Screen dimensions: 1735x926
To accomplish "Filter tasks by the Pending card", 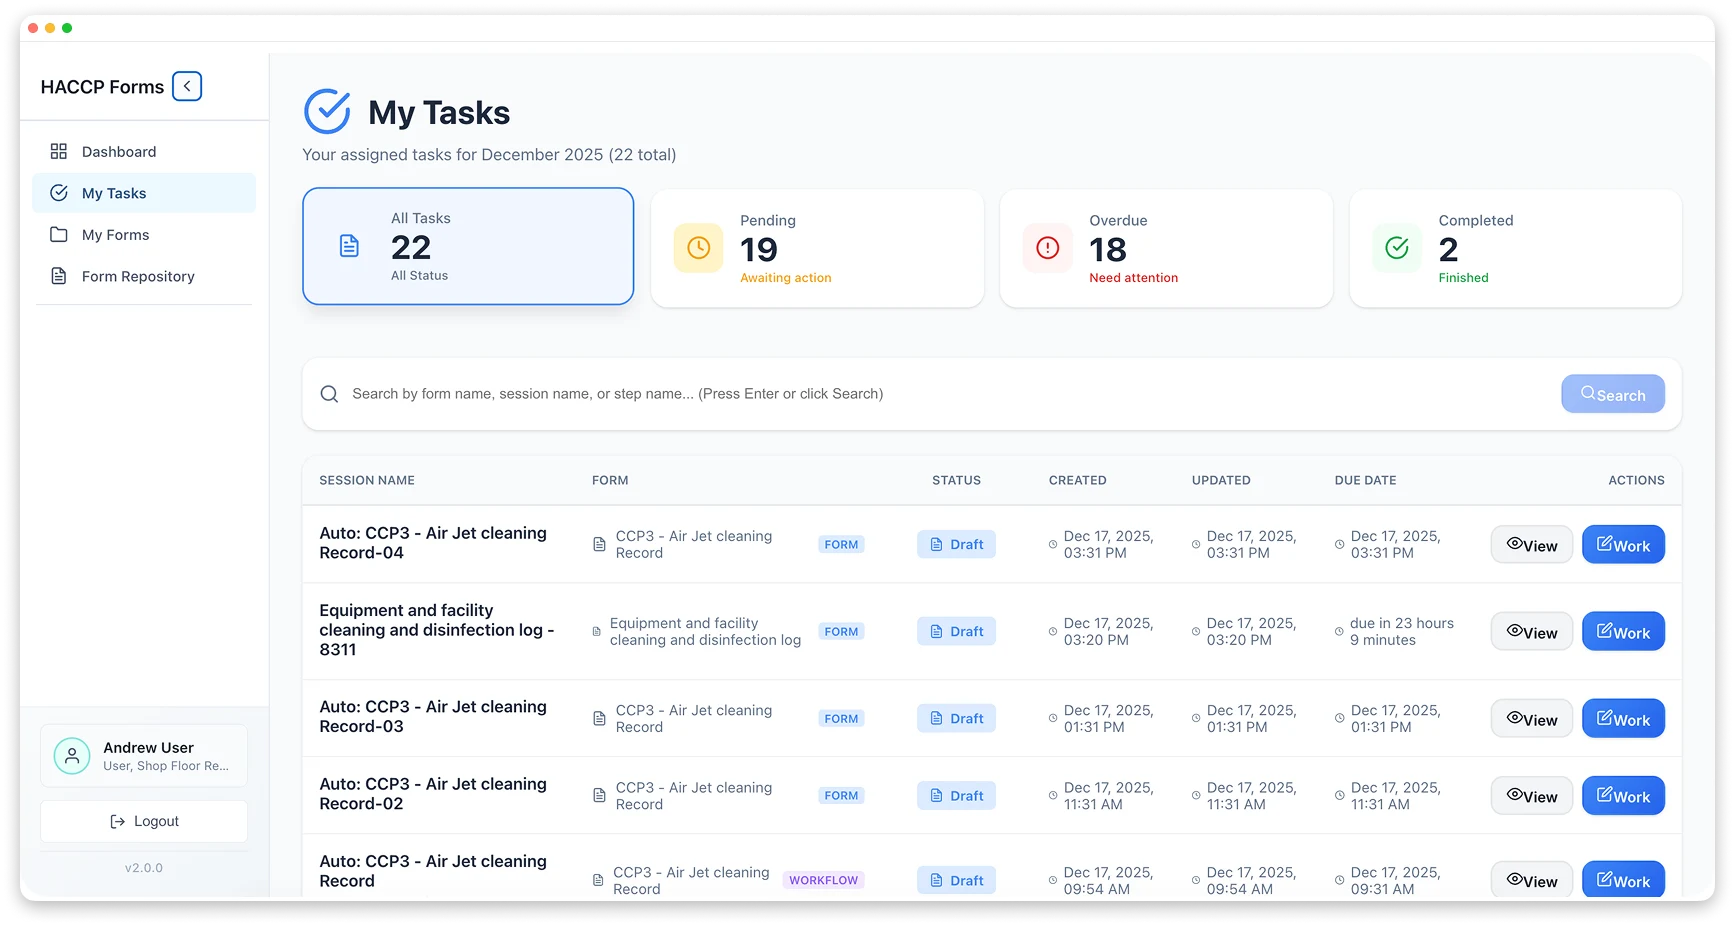I will pos(817,247).
